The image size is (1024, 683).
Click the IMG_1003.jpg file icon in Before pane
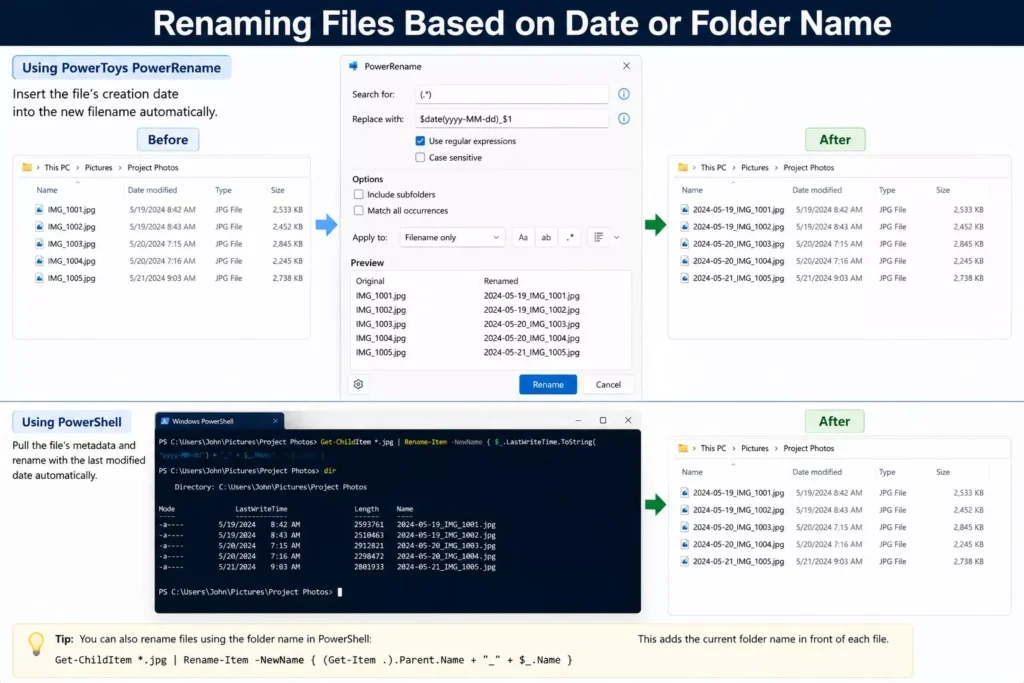pos(39,244)
